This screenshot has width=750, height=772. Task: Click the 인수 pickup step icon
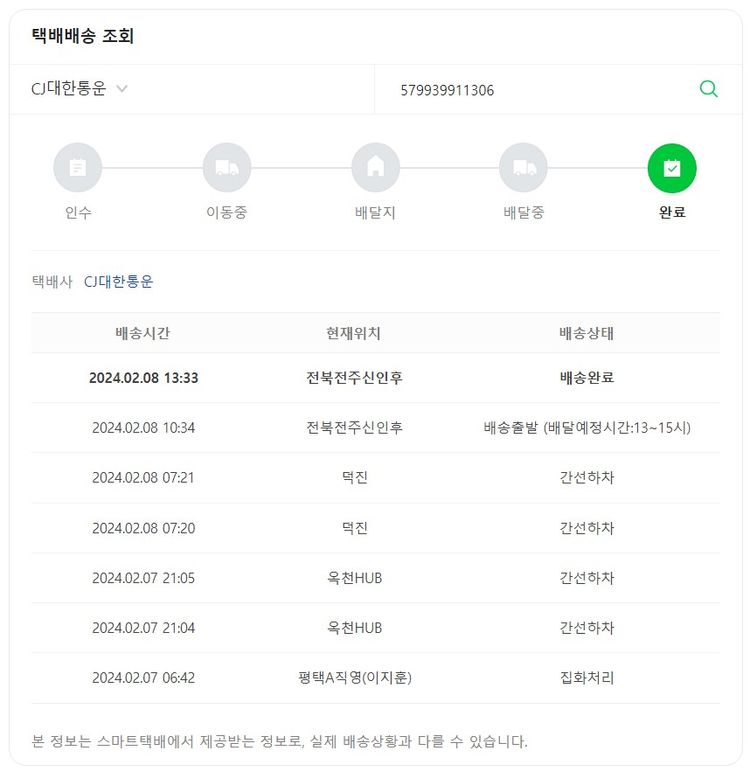(78, 168)
